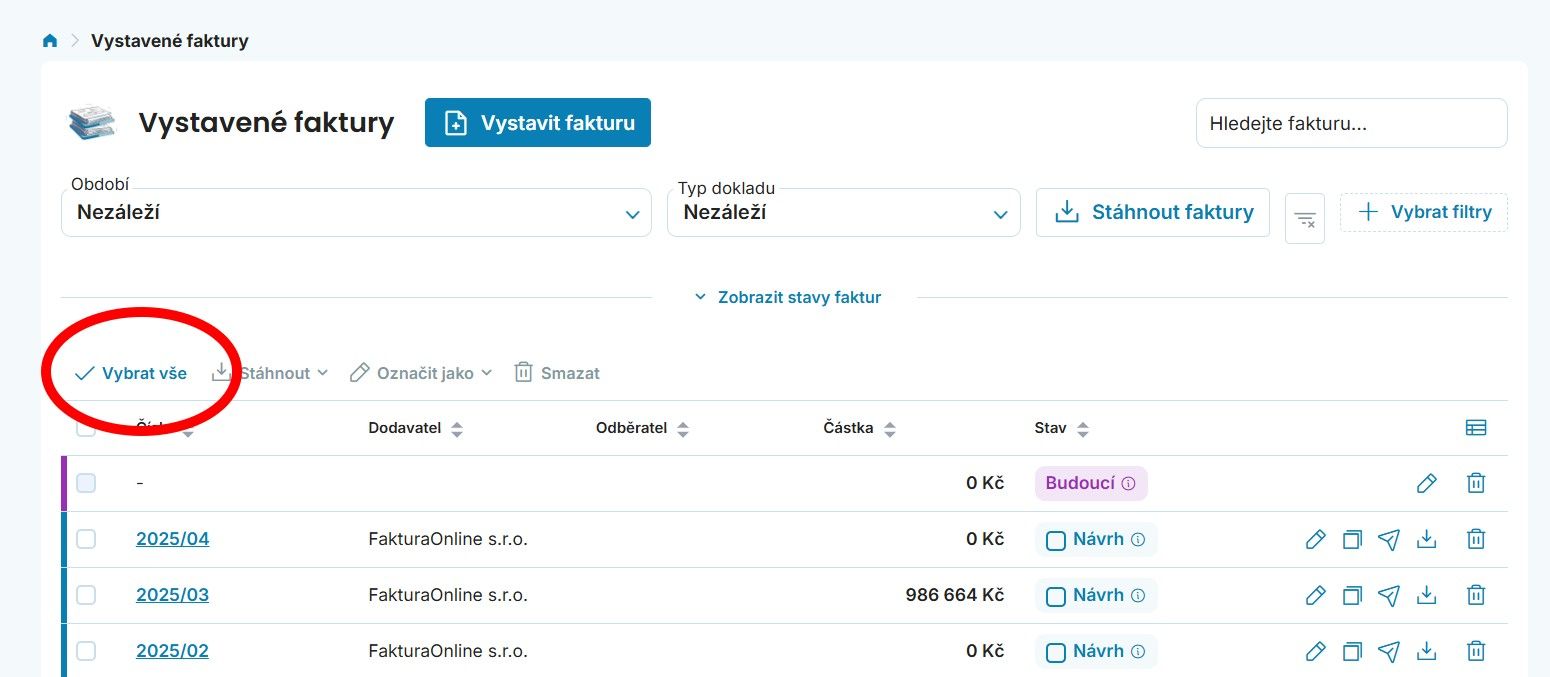Viewport: 1550px width, 677px height.
Task: Click the Smazat bulk delete action
Action: pyautogui.click(x=557, y=373)
